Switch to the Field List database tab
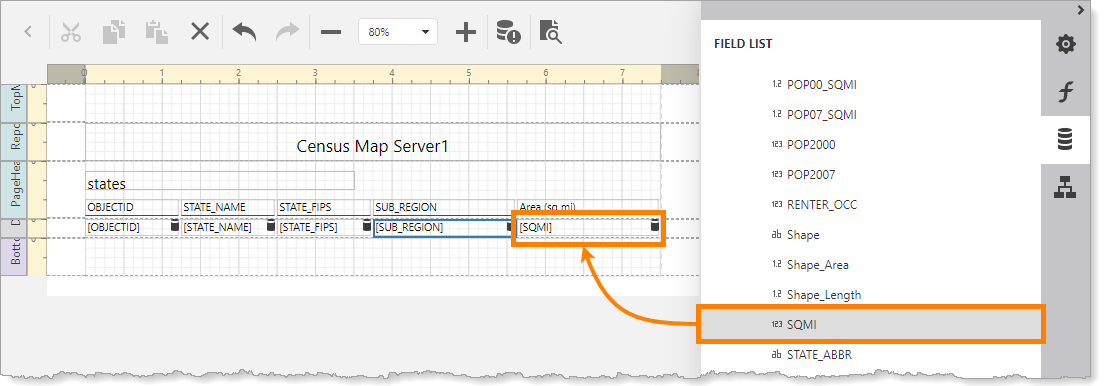Screen dimensions: 1106x386 (1065, 140)
